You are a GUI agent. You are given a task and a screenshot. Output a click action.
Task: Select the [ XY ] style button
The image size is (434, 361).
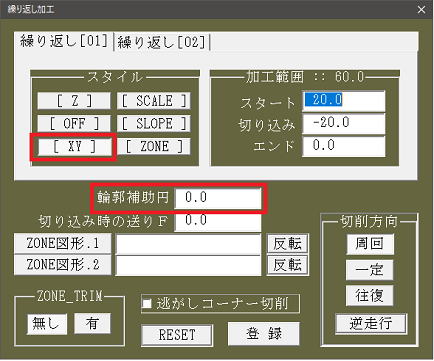point(74,147)
